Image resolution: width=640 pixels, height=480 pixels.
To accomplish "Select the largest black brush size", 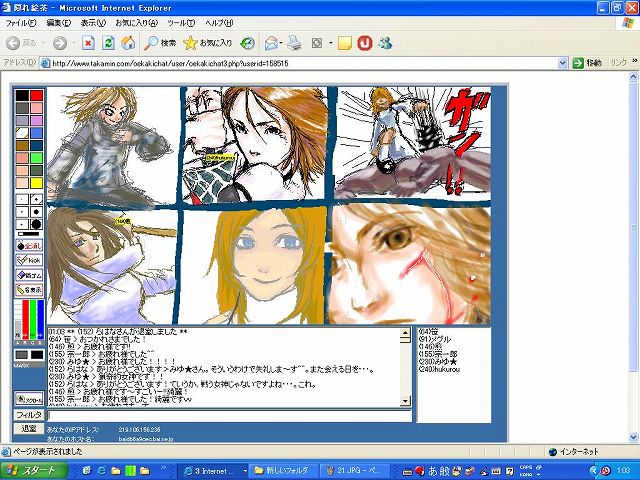I will point(36,224).
